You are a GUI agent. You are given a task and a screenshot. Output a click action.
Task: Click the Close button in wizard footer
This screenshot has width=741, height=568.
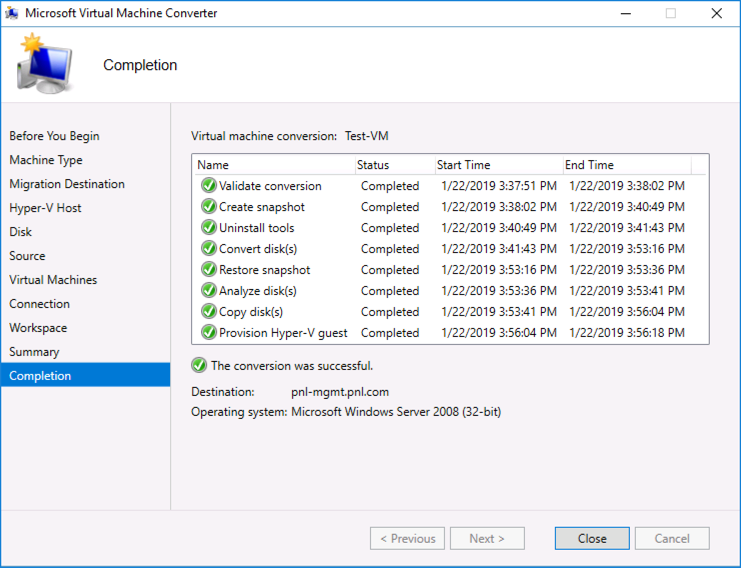pyautogui.click(x=592, y=539)
